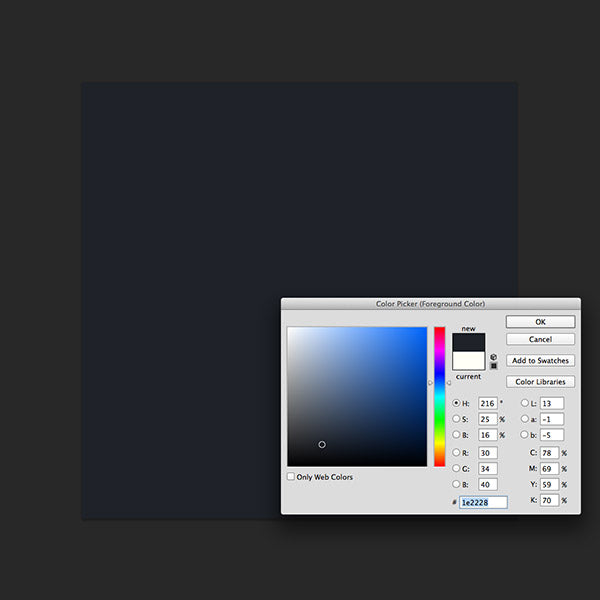The width and height of the screenshot is (600, 600).
Task: Select the RGB blue B radio button
Action: (x=456, y=484)
